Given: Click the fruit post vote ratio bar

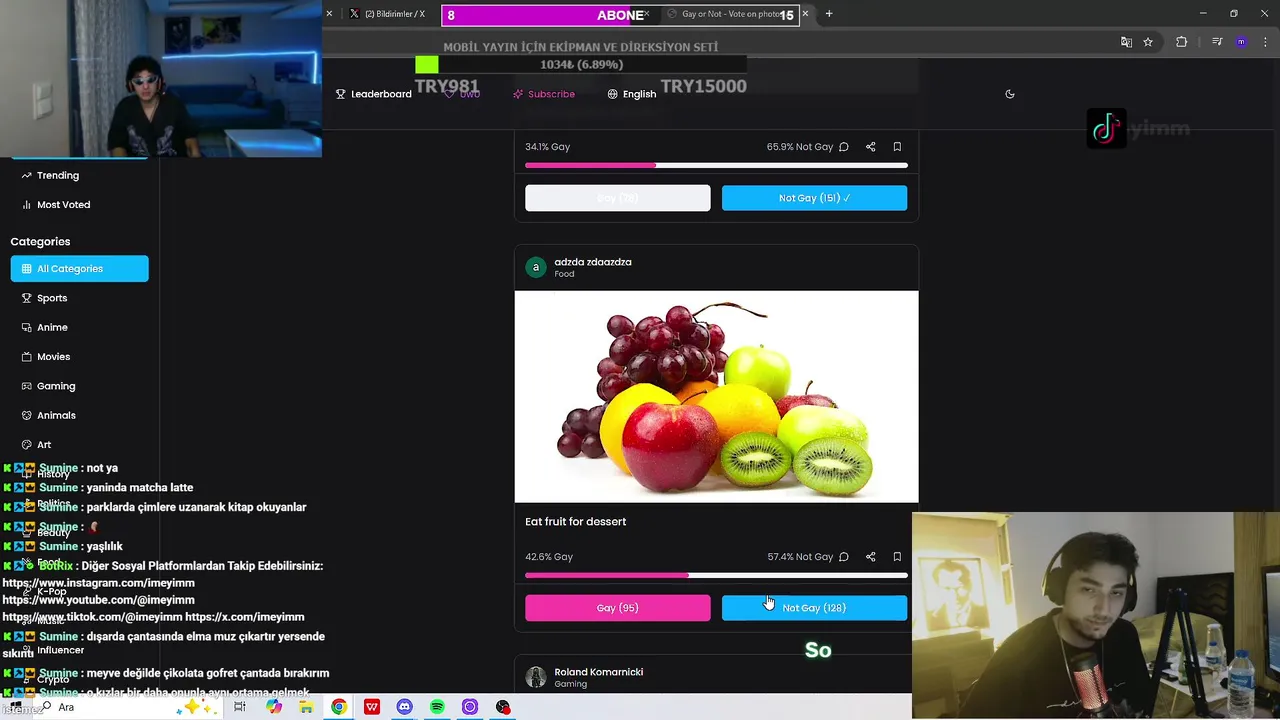Looking at the screenshot, I should pos(716,575).
